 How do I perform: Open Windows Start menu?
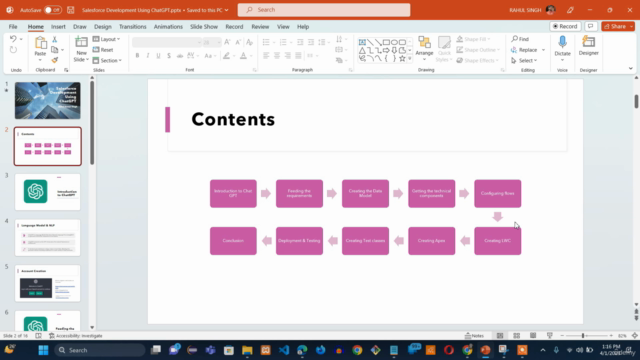43,350
